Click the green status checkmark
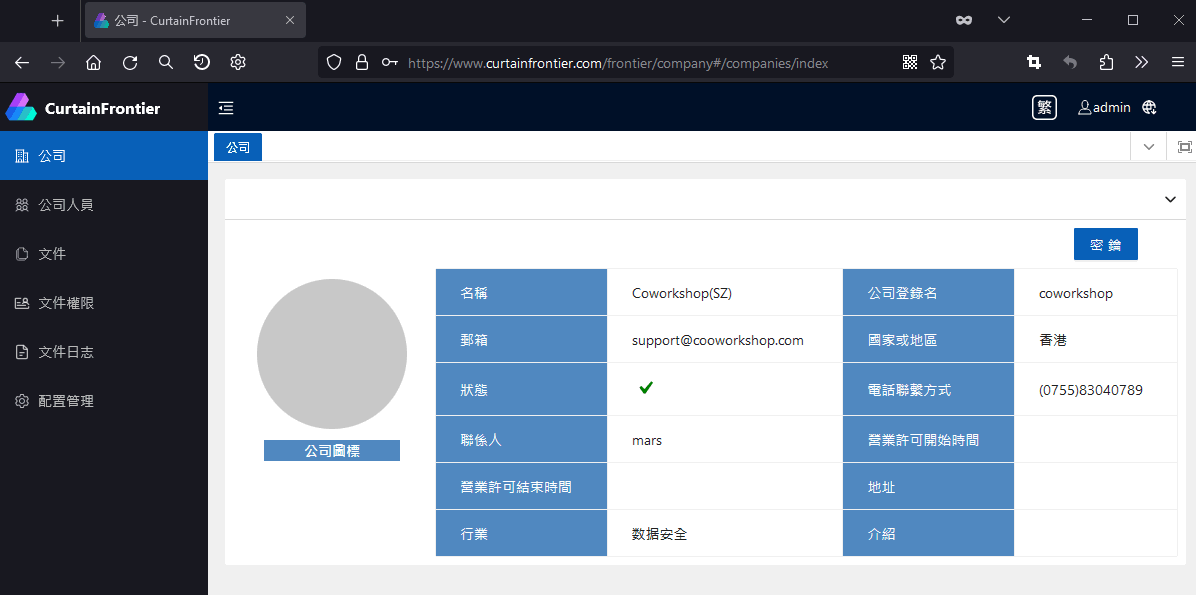1196x595 pixels. 646,388
